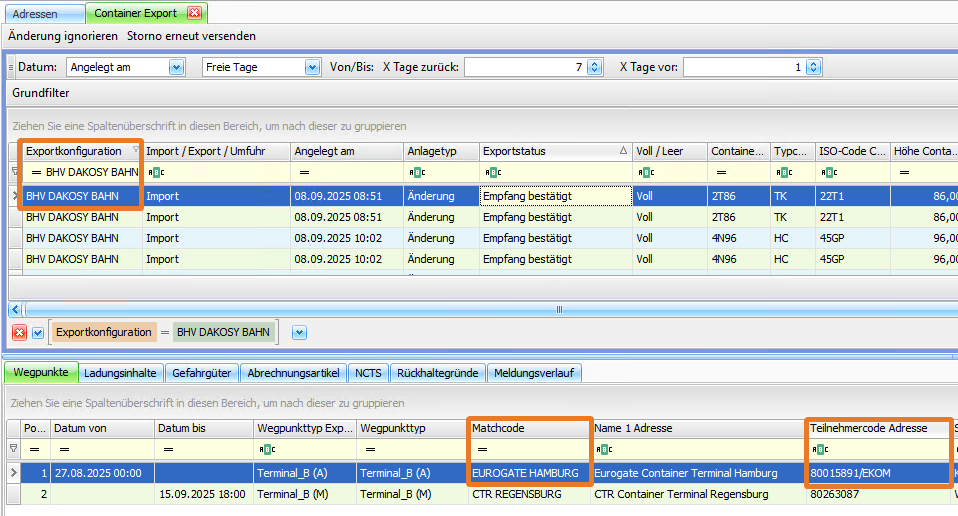Click Änderung ignorieren command
This screenshot has height=516, width=958.
tap(62, 36)
